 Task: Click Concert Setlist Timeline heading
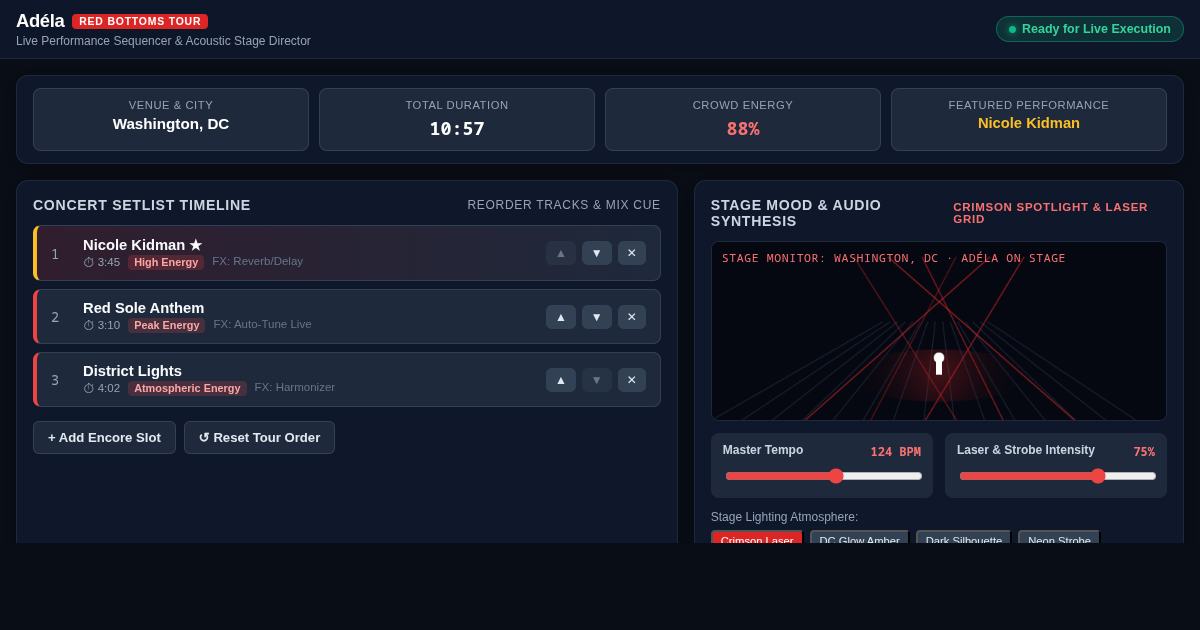tap(142, 205)
